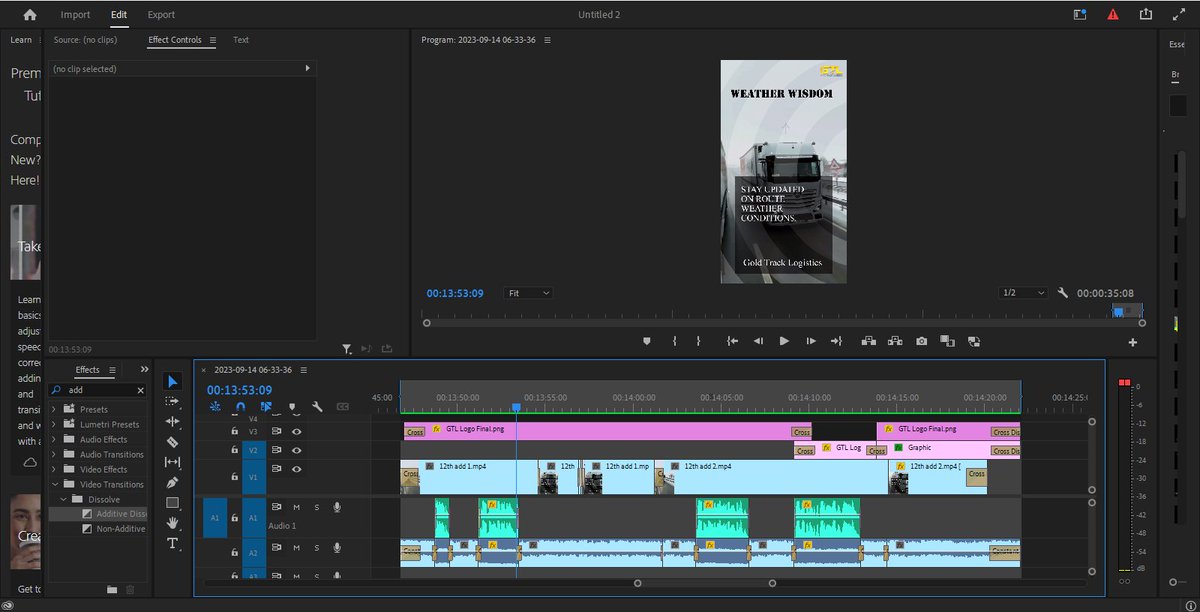The height and width of the screenshot is (612, 1200).
Task: Open the Fit zoom level dropdown
Action: pyautogui.click(x=528, y=293)
